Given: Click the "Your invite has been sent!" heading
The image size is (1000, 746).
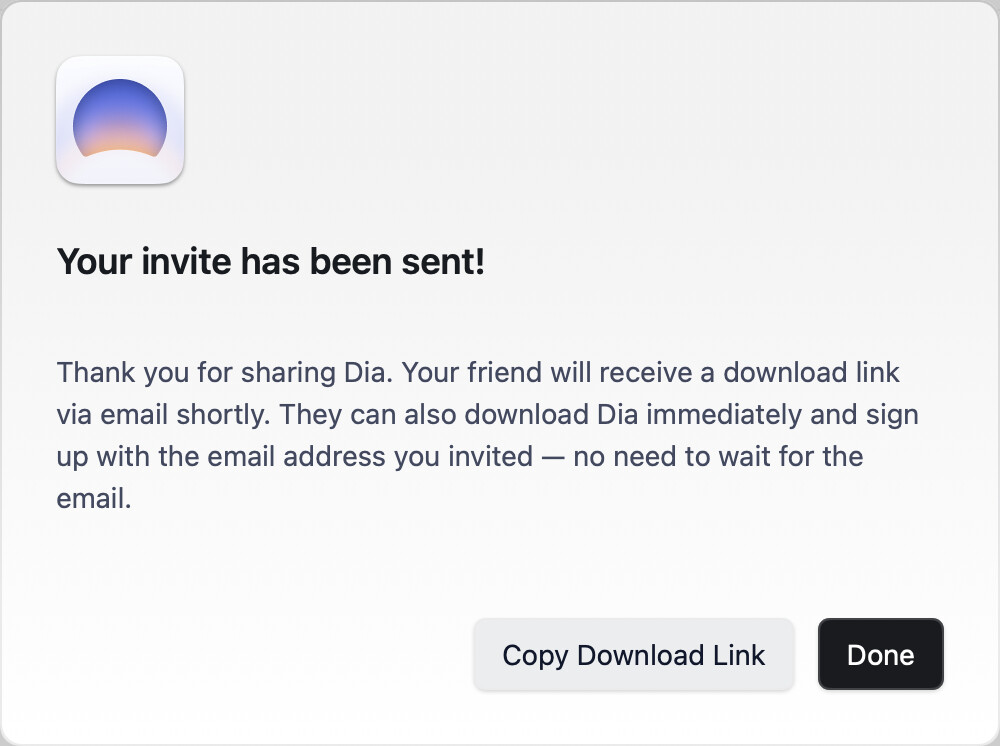Looking at the screenshot, I should click(x=271, y=261).
